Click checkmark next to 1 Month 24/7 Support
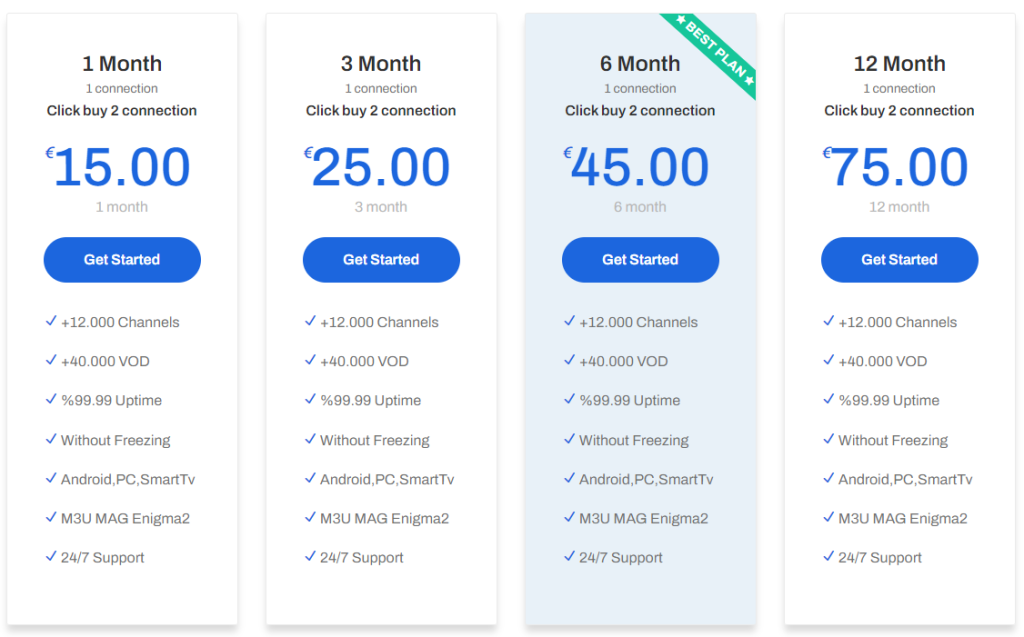This screenshot has width=1024, height=637. 51,556
